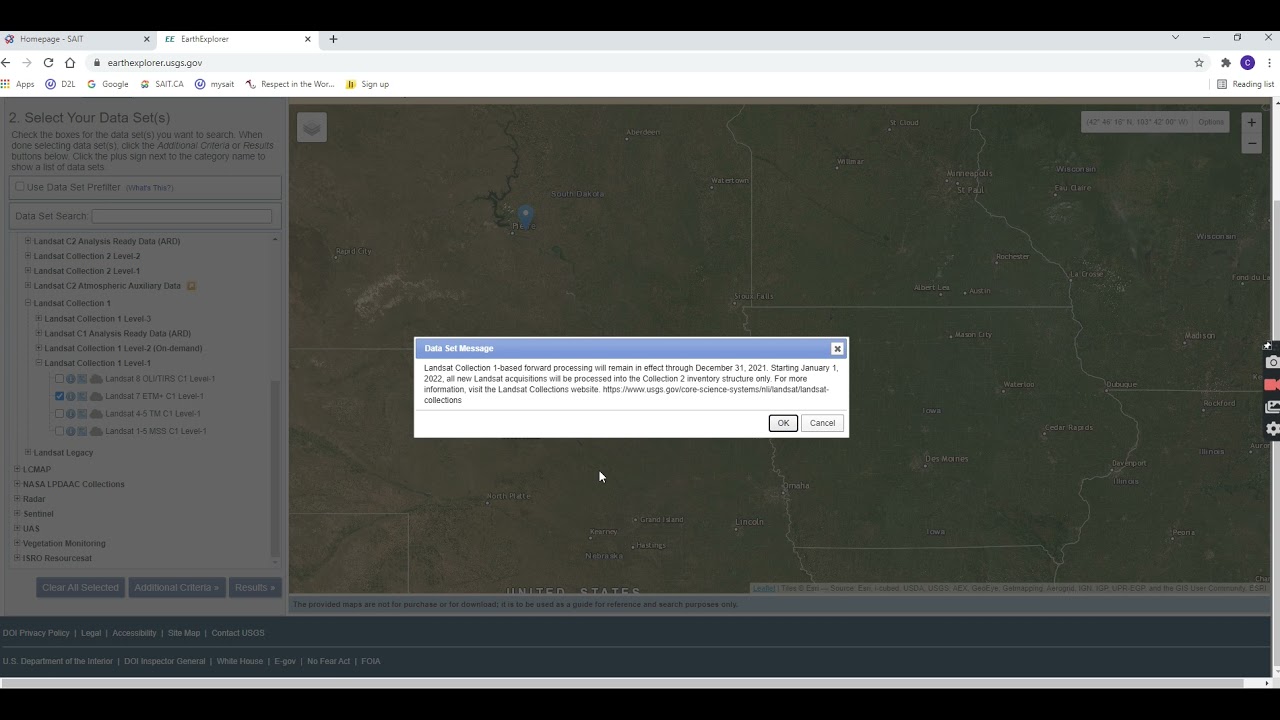The image size is (1280, 720).
Task: Expand Landsat Collection 2 Level-1 node
Action: click(28, 271)
